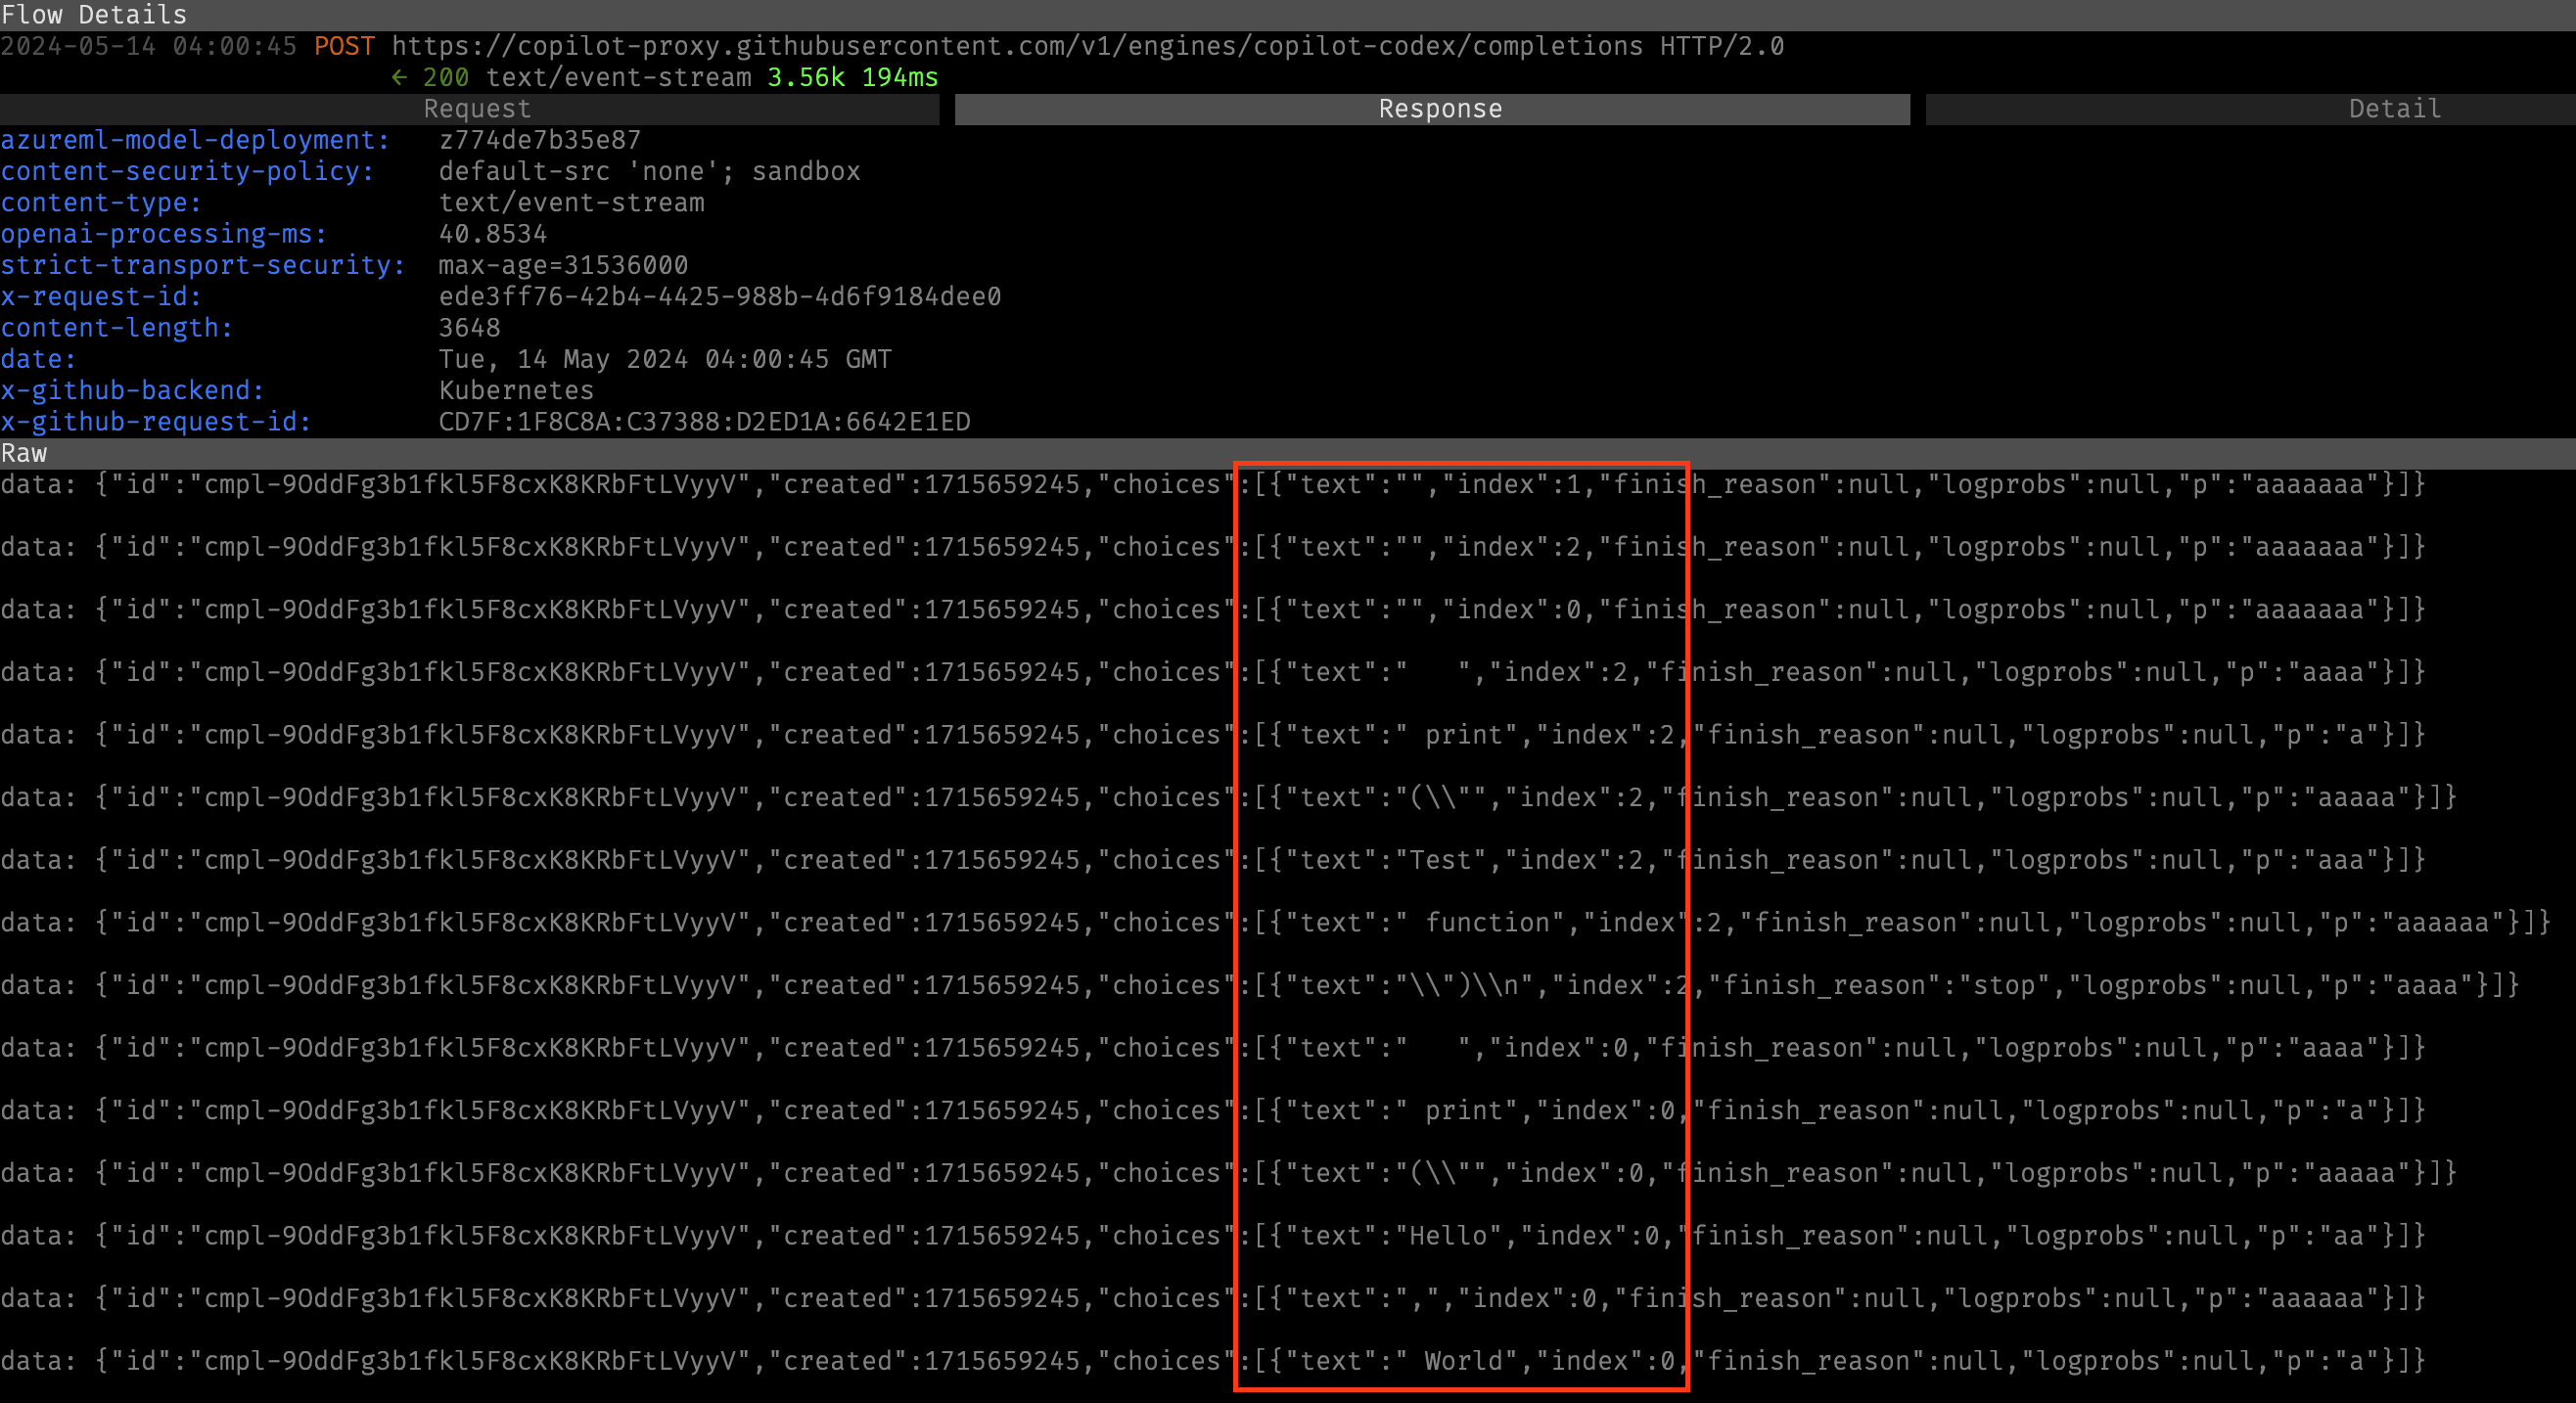Viewport: 2576px width, 1403px height.
Task: Click the max-age=31536000 value
Action: (564, 266)
